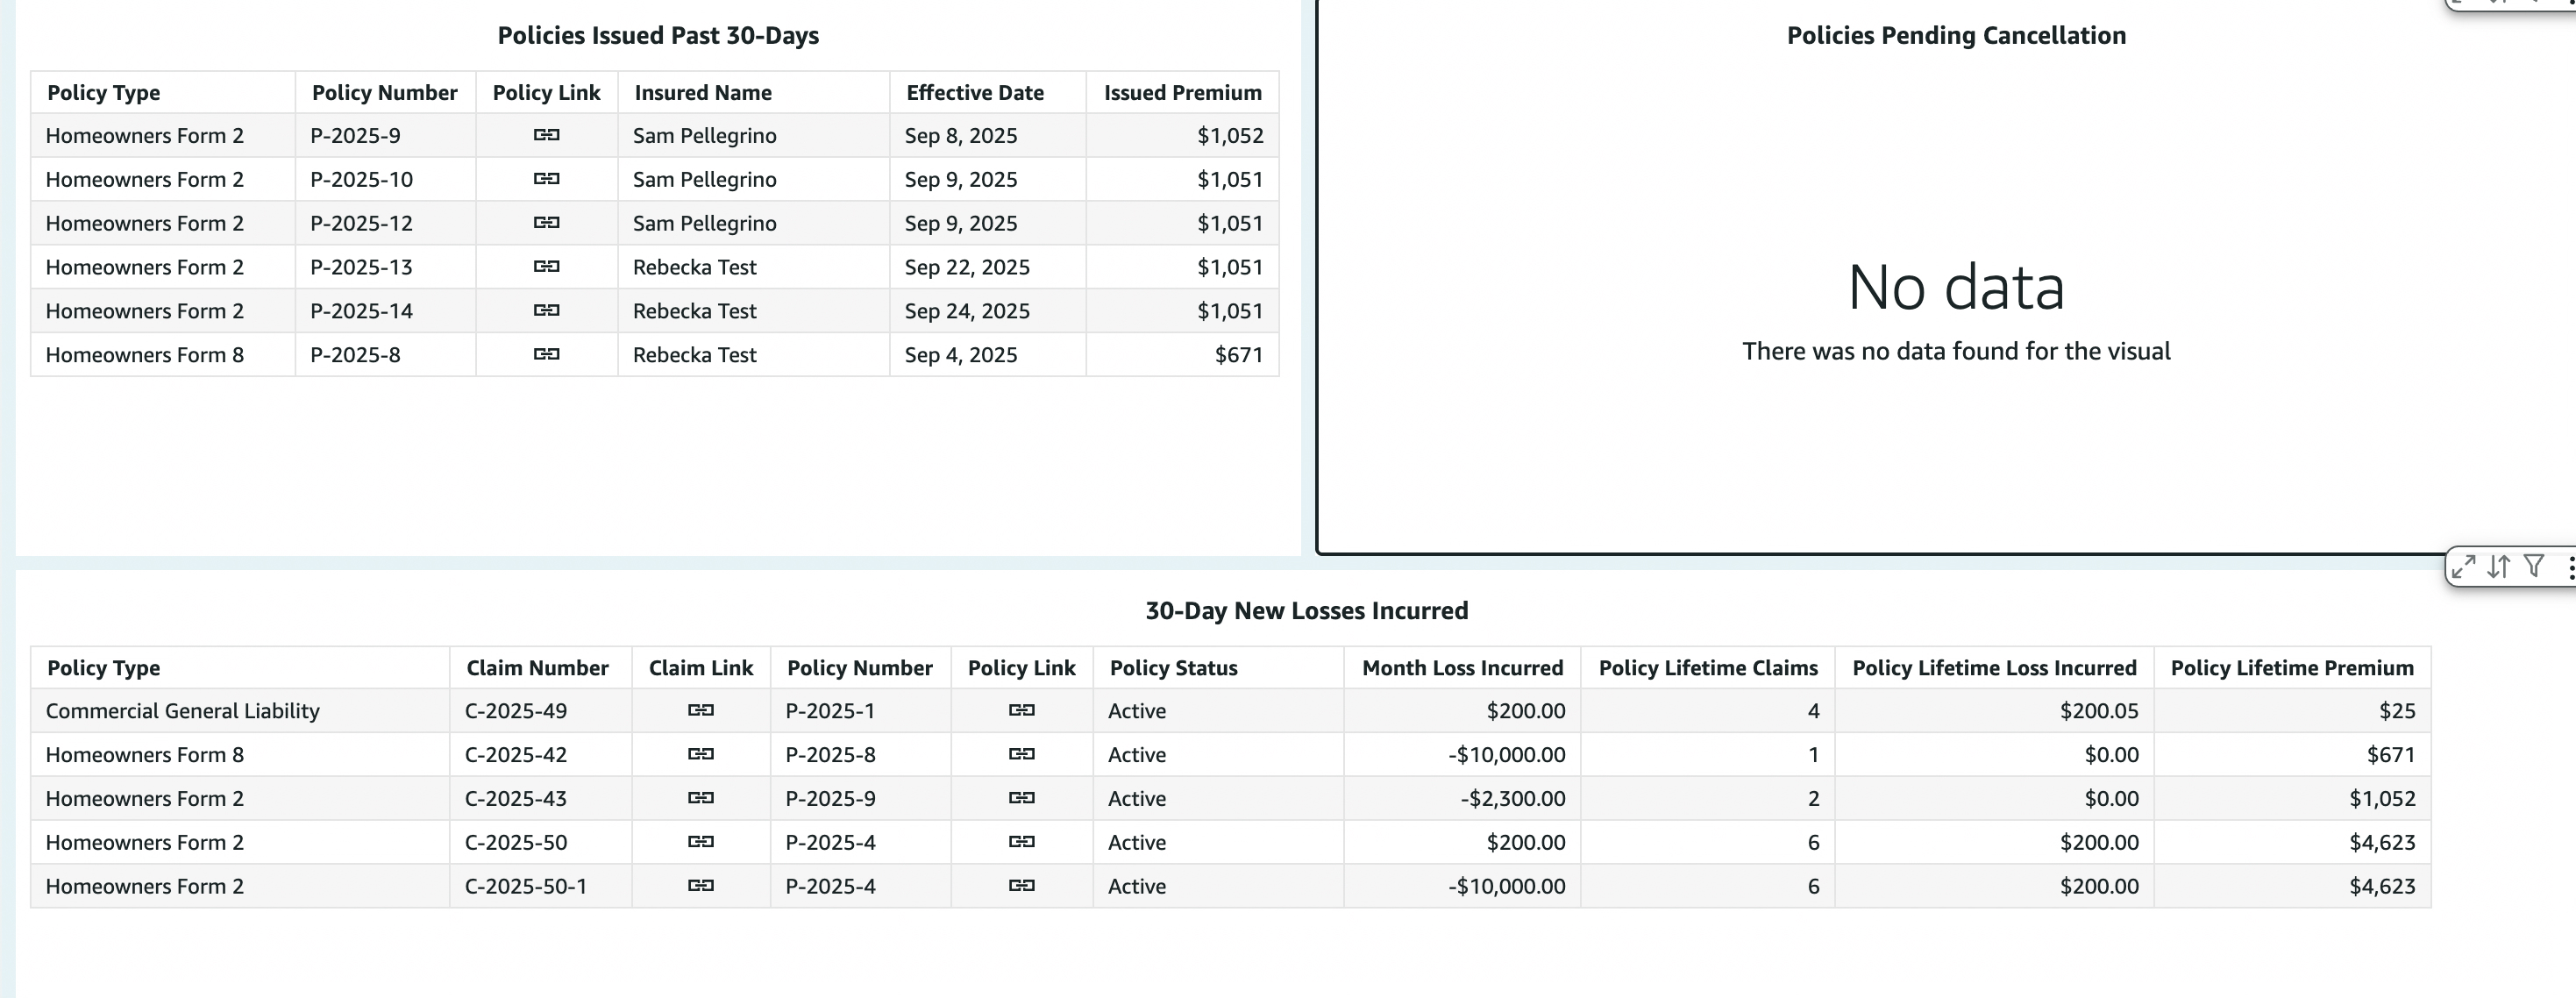Click the sort arrows icon on losses visual
Screen dimensions: 2576x998
[x=2498, y=567]
